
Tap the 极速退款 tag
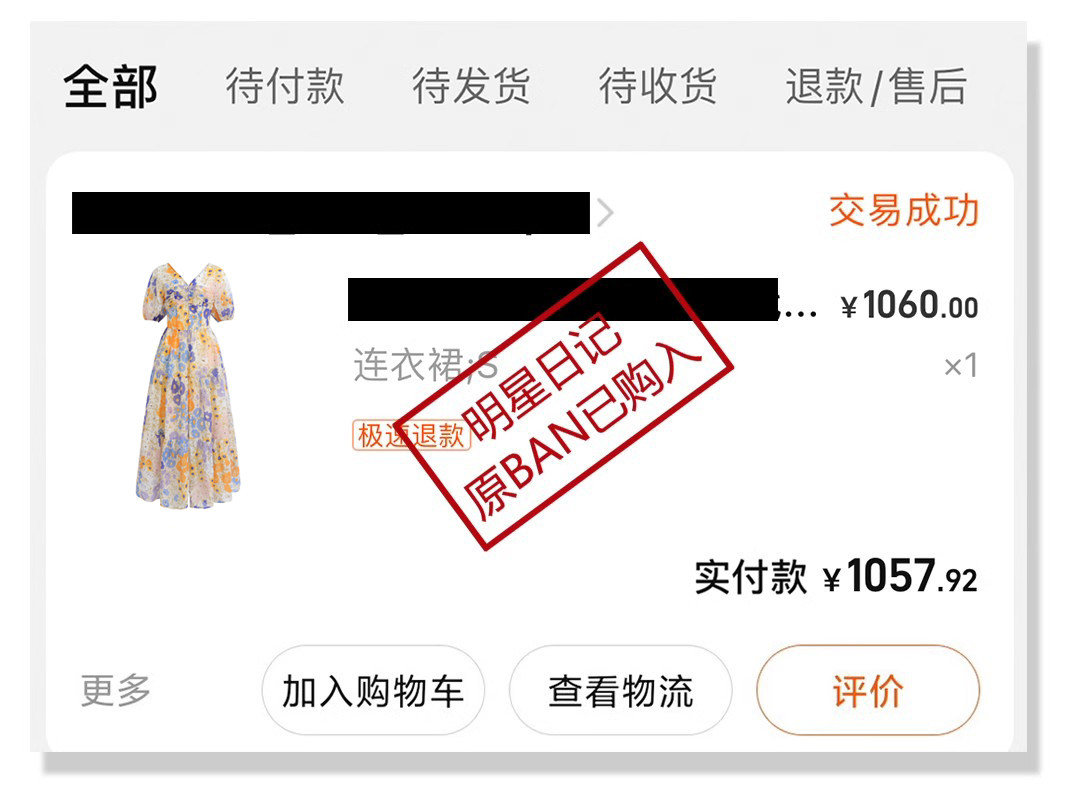pos(410,435)
